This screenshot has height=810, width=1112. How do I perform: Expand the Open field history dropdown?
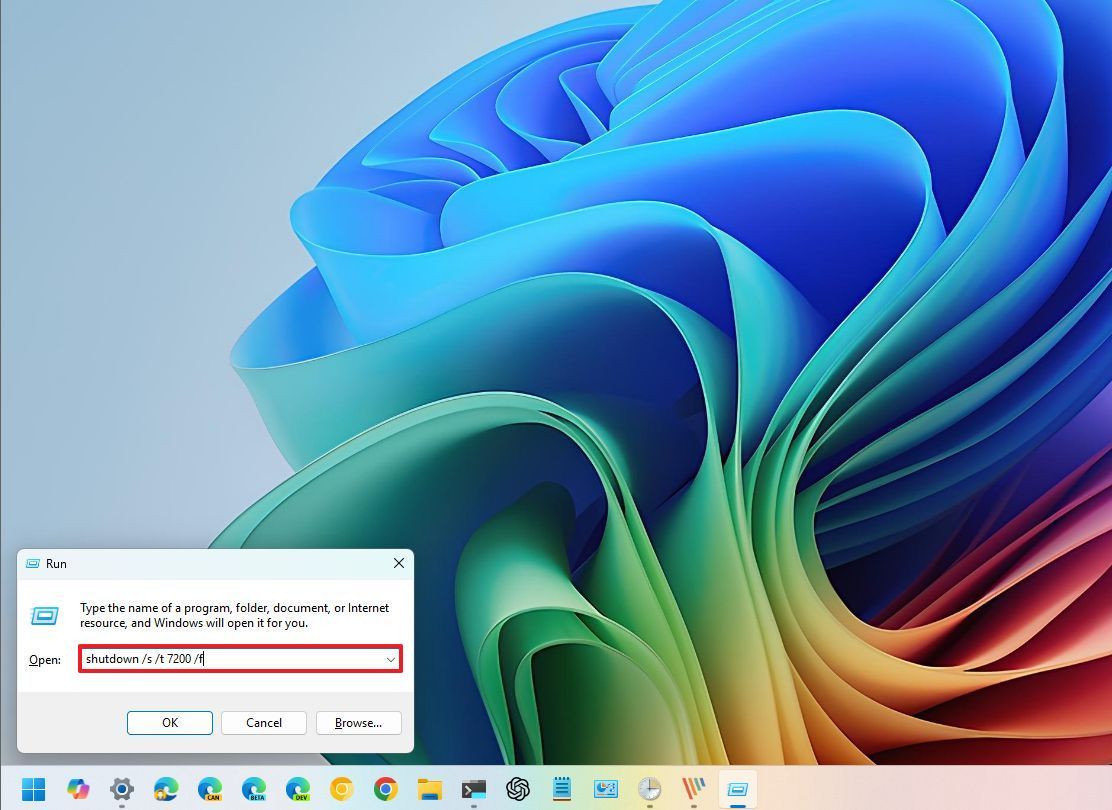point(391,659)
